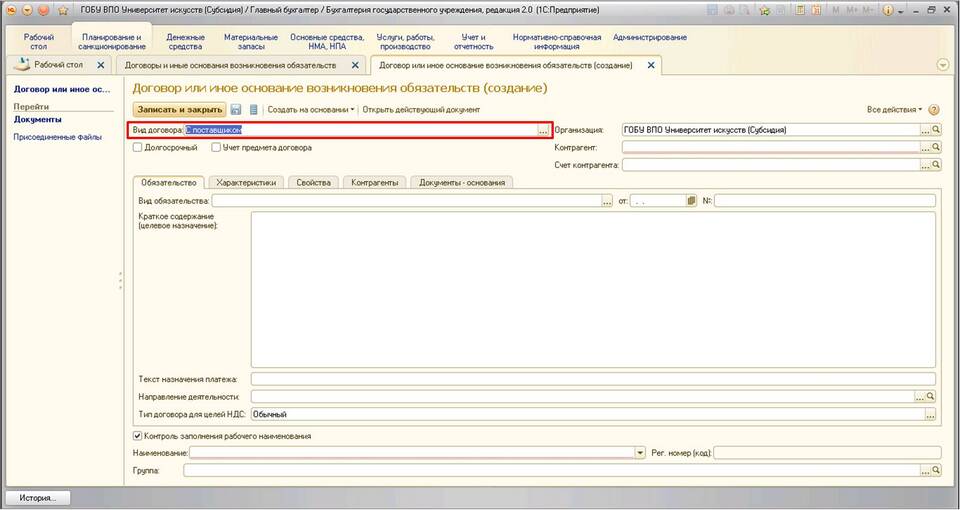This screenshot has width=960, height=510.
Task: Click Открыть действующий документ
Action: (421, 110)
